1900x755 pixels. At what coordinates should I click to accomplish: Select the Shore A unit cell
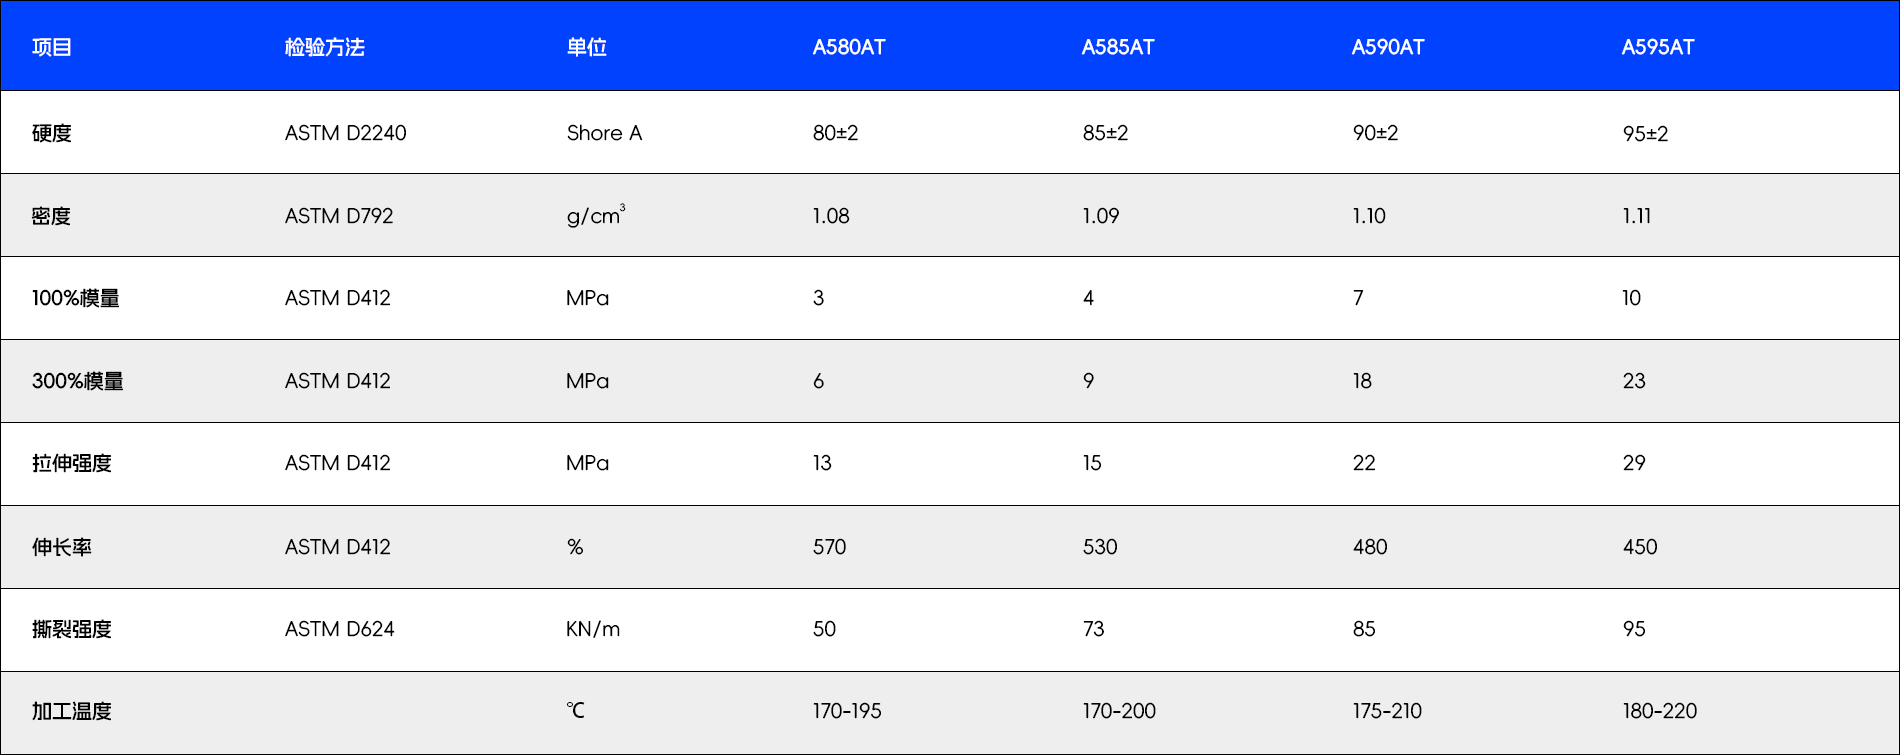604,133
